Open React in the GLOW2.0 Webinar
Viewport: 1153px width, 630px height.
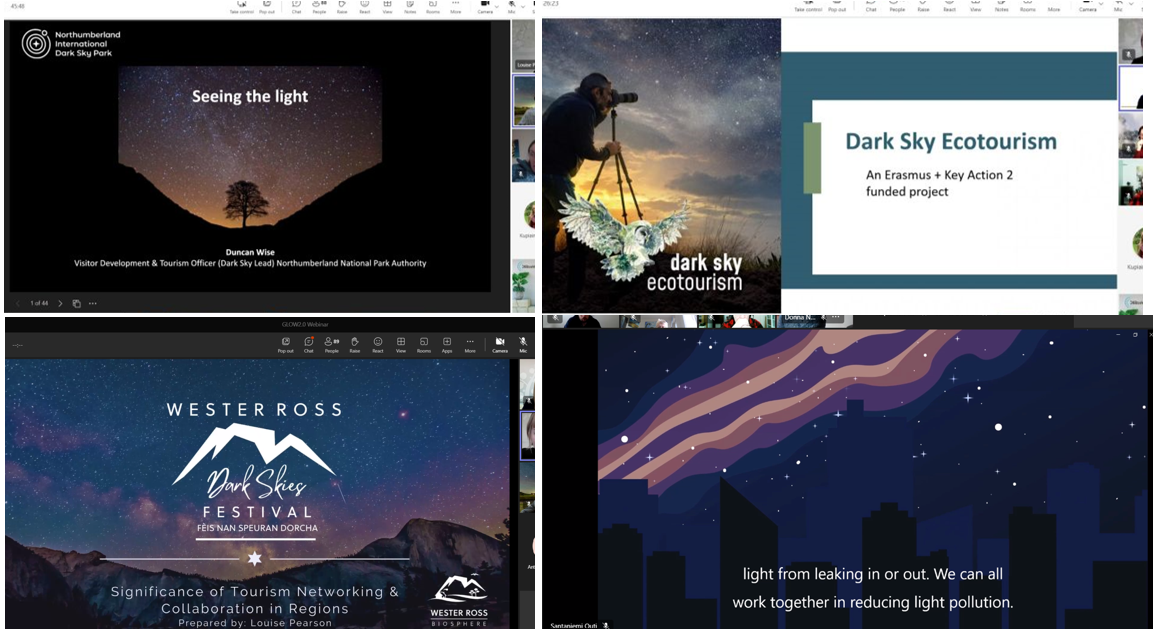[x=378, y=344]
